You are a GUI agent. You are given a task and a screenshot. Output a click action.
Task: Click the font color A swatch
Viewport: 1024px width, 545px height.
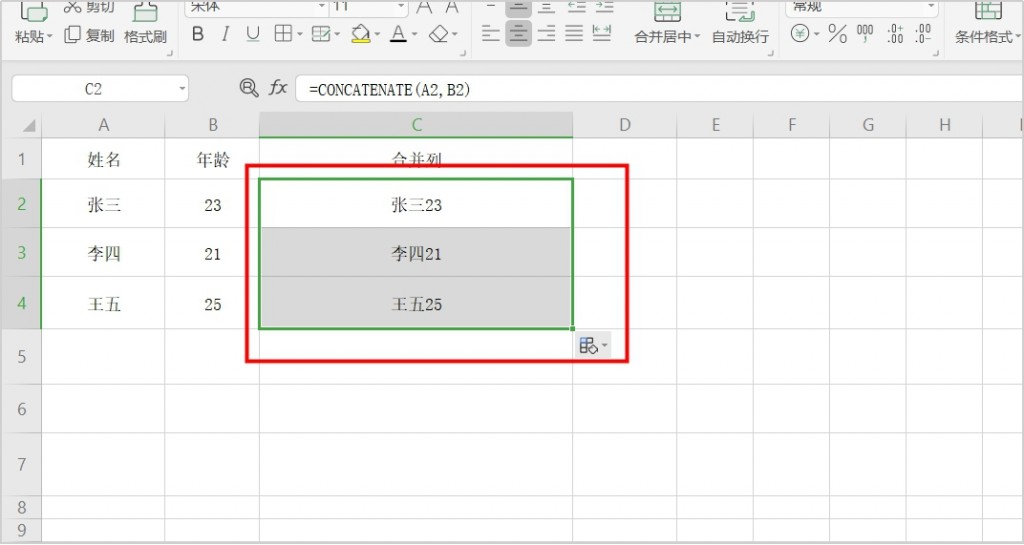click(x=398, y=34)
